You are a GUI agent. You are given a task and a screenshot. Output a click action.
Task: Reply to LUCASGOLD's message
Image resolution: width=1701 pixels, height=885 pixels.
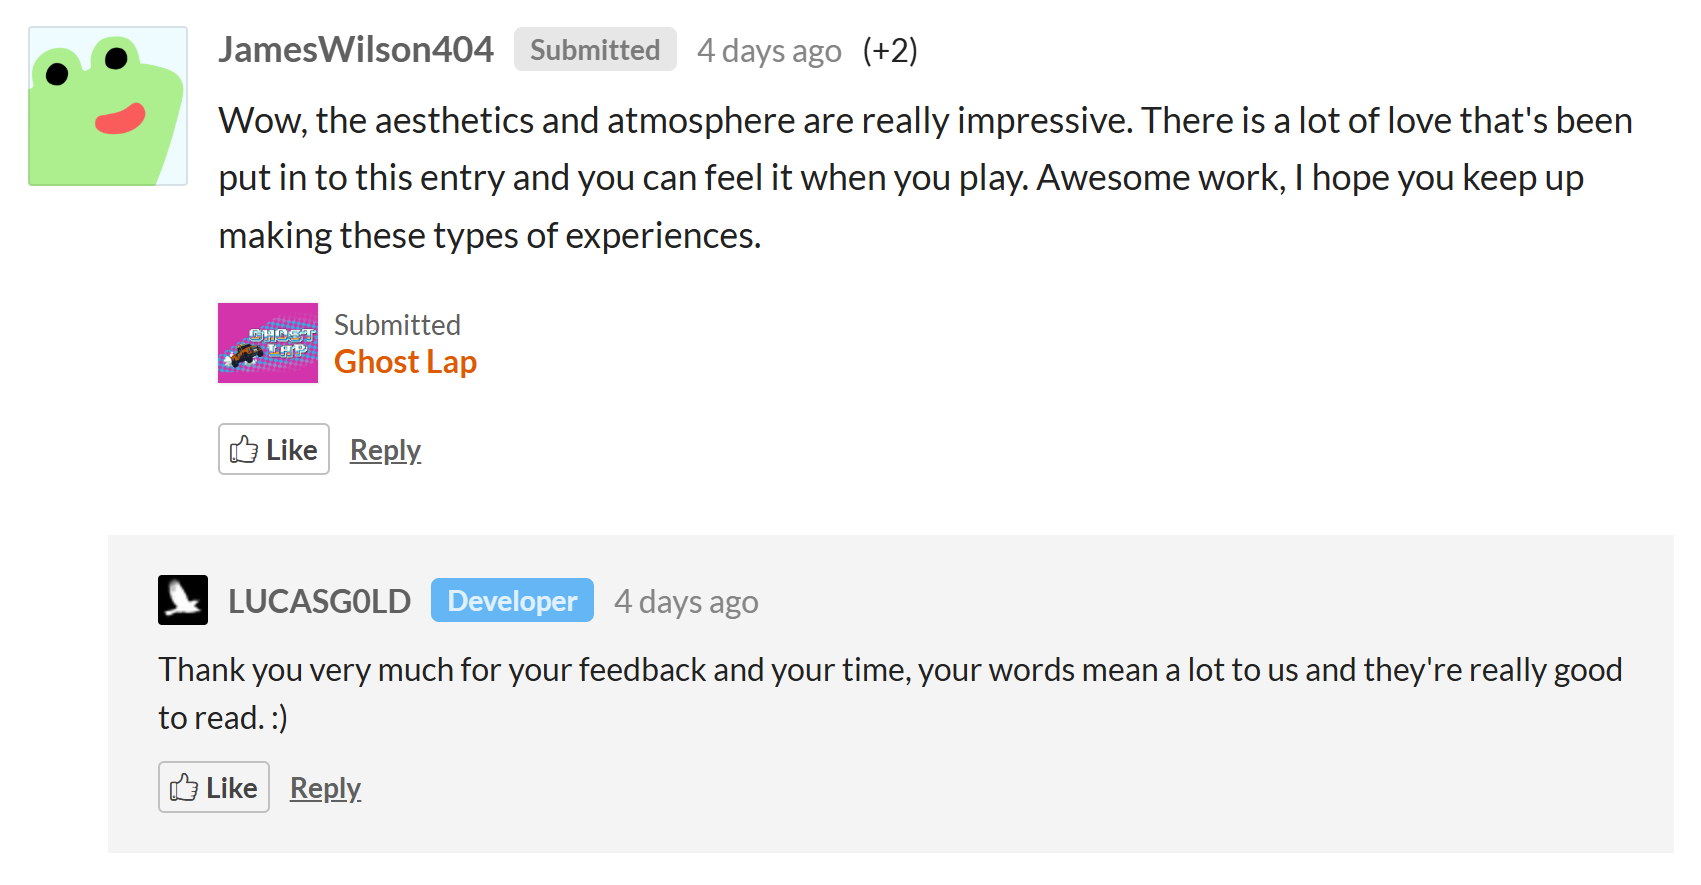(x=325, y=788)
